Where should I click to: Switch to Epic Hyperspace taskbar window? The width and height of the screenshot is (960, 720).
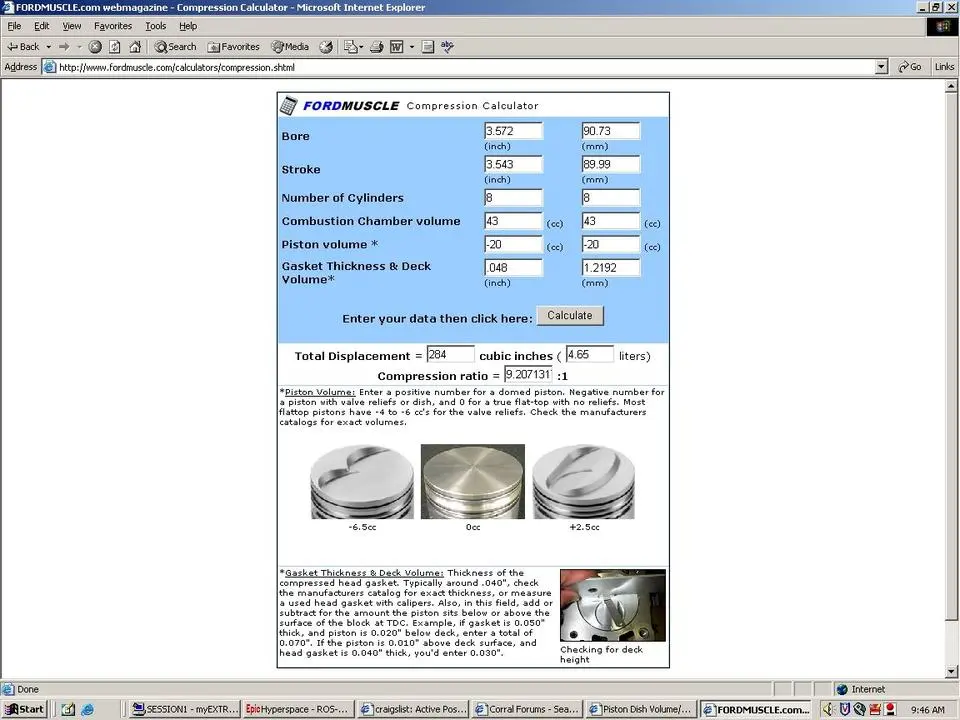coord(298,709)
